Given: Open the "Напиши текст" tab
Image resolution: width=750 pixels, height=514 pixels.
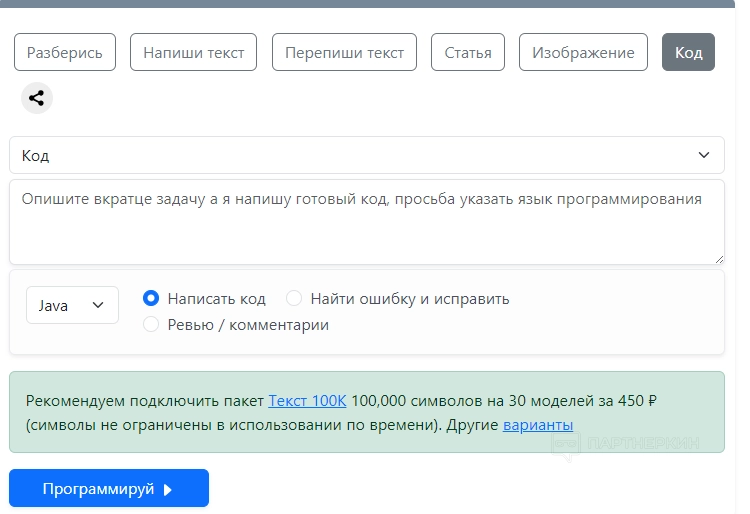Looking at the screenshot, I should point(194,52).
